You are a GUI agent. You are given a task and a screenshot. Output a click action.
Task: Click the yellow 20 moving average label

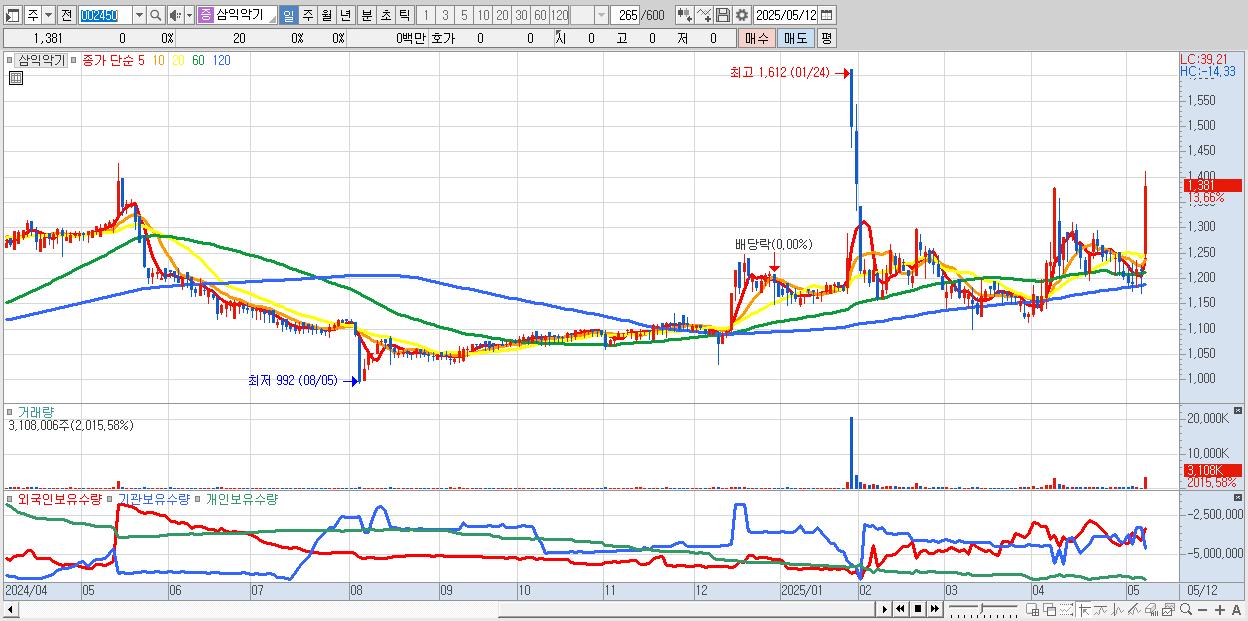[x=177, y=60]
